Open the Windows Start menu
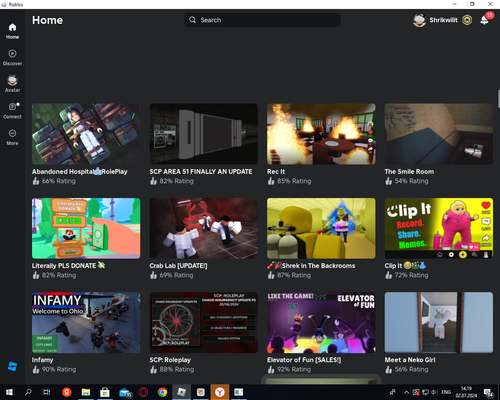 pyautogui.click(x=9, y=392)
